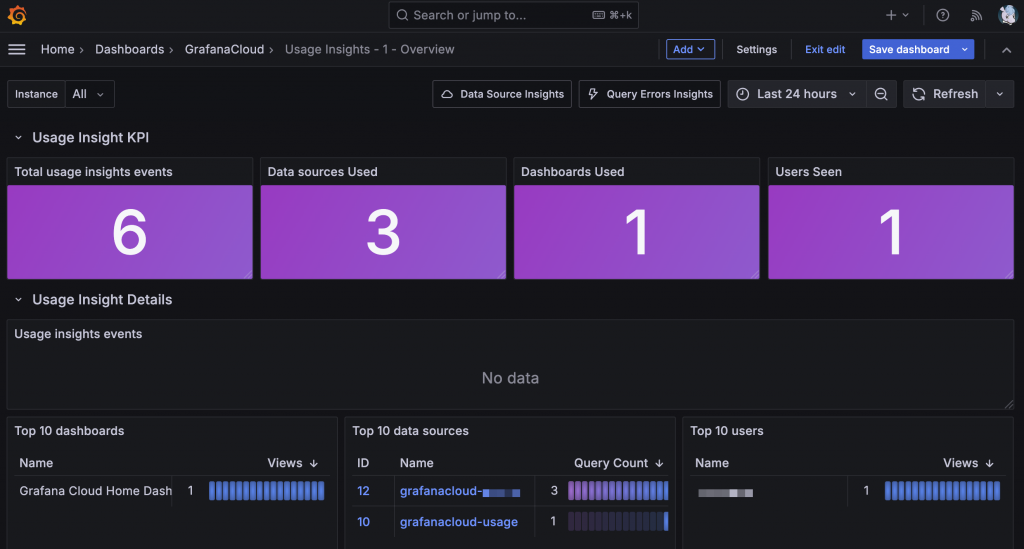Screen dimensions: 1024x549
Task: Click the Search or jump to field
Action: pos(513,15)
